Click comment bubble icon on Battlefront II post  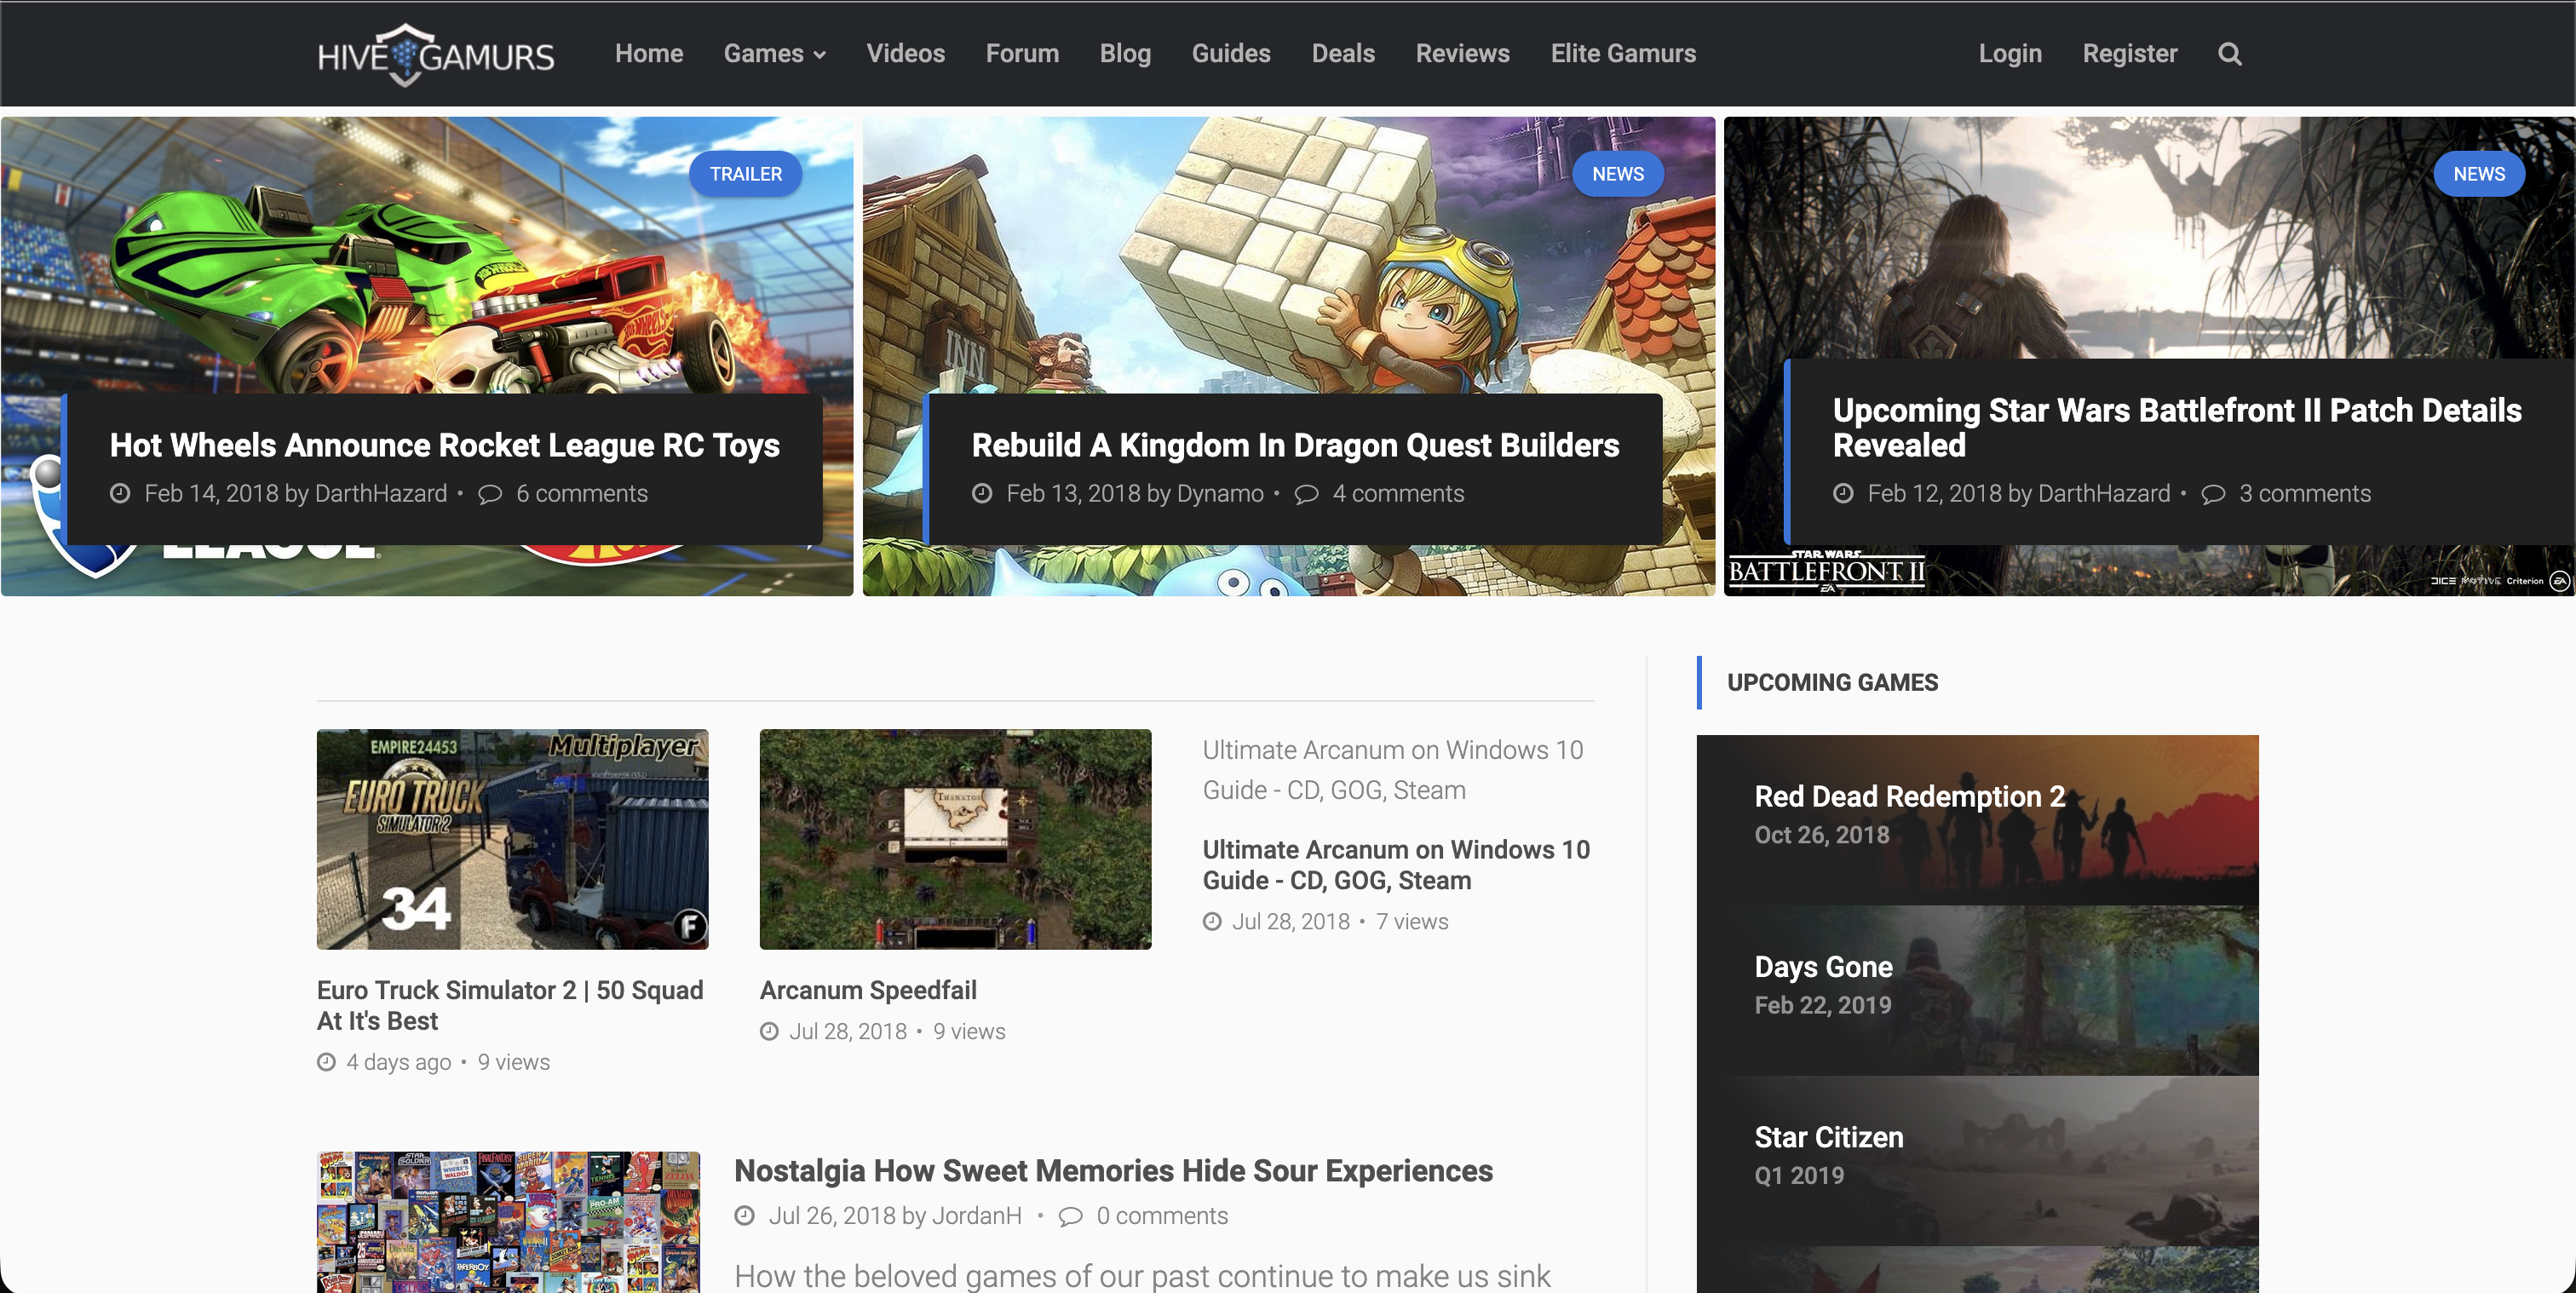[2213, 494]
